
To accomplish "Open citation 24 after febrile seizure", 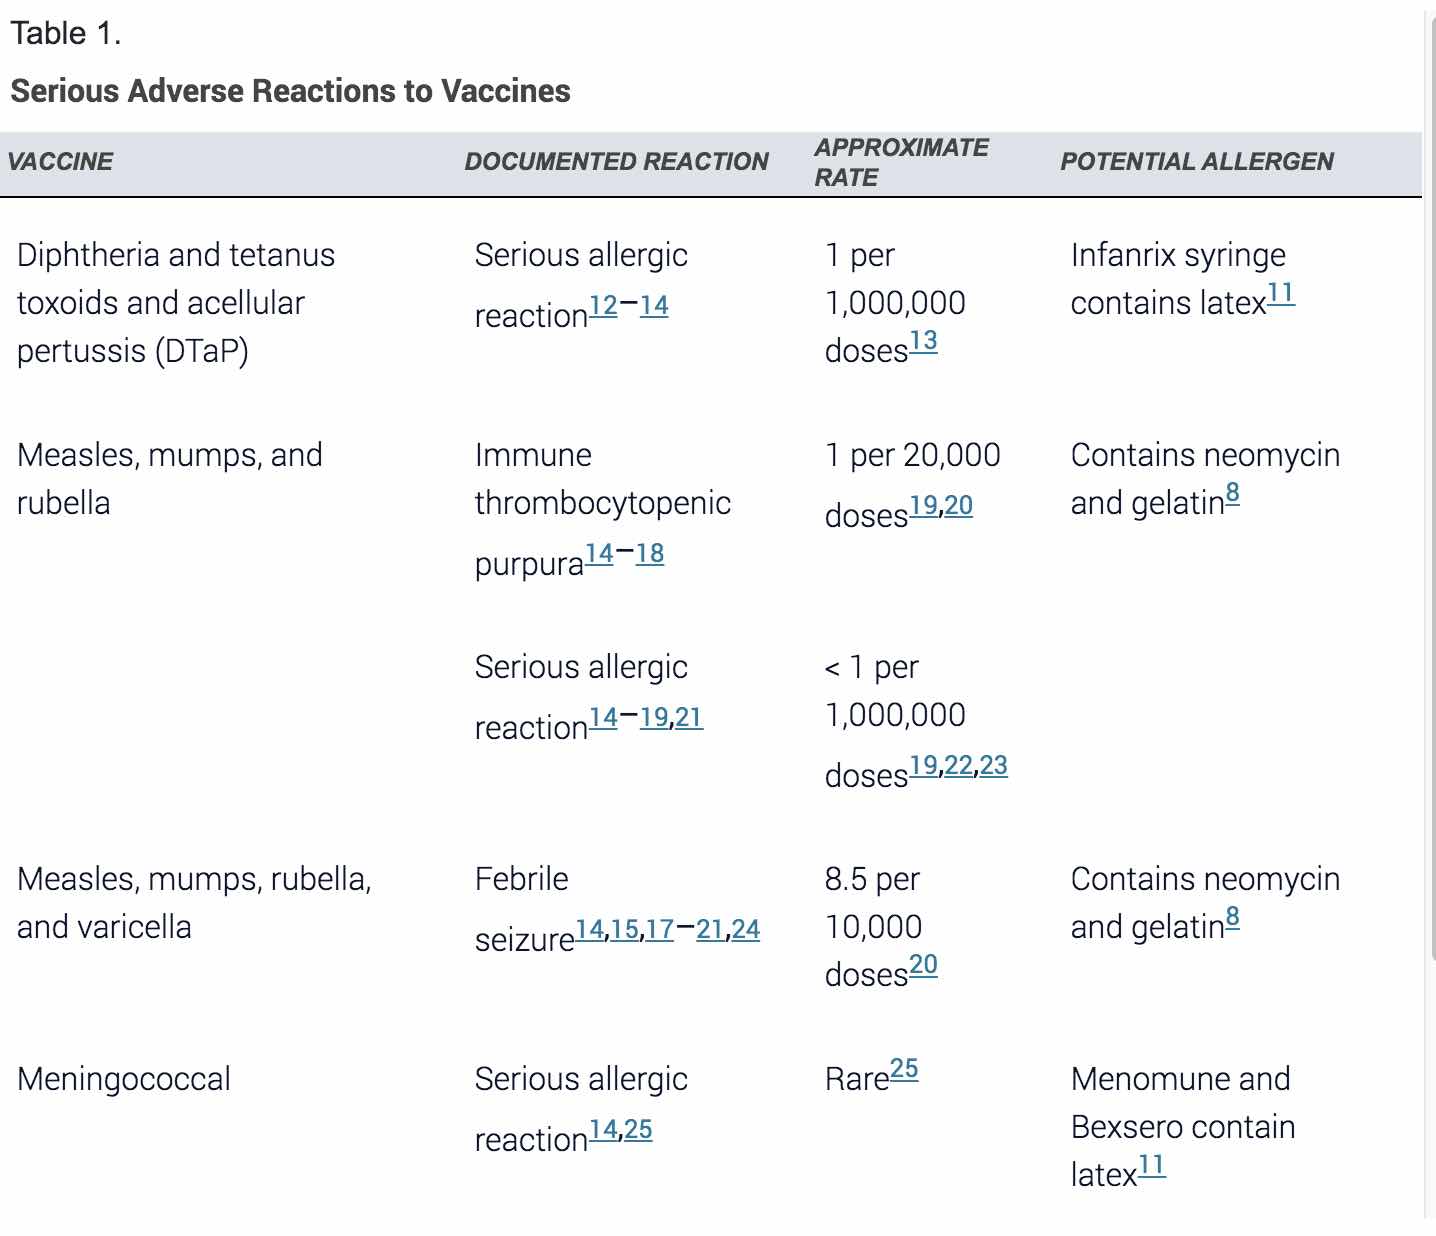I will [x=745, y=930].
